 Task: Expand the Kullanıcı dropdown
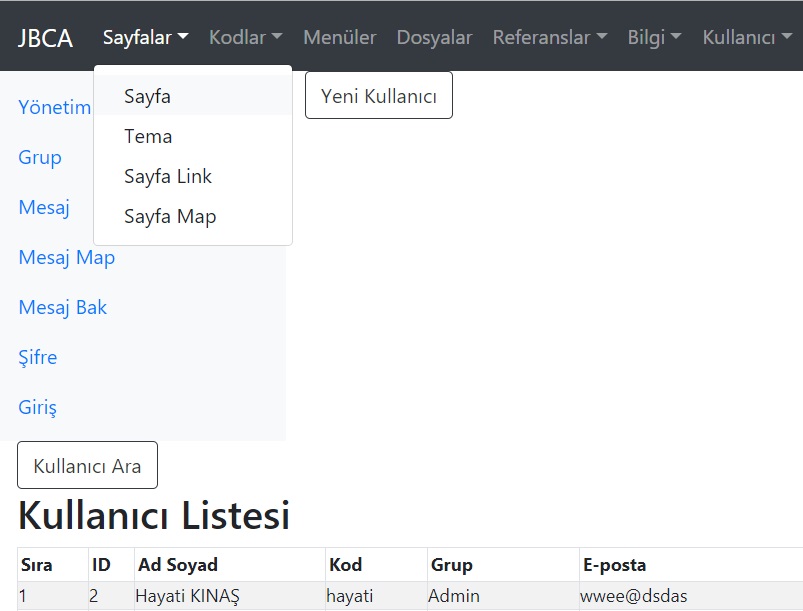coord(743,37)
